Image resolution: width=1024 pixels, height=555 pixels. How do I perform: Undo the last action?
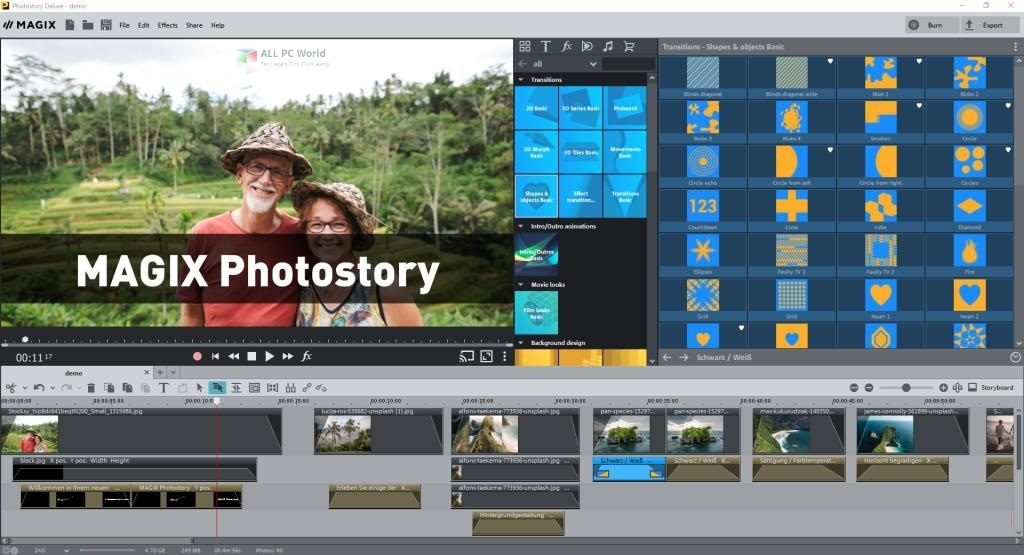[39, 388]
